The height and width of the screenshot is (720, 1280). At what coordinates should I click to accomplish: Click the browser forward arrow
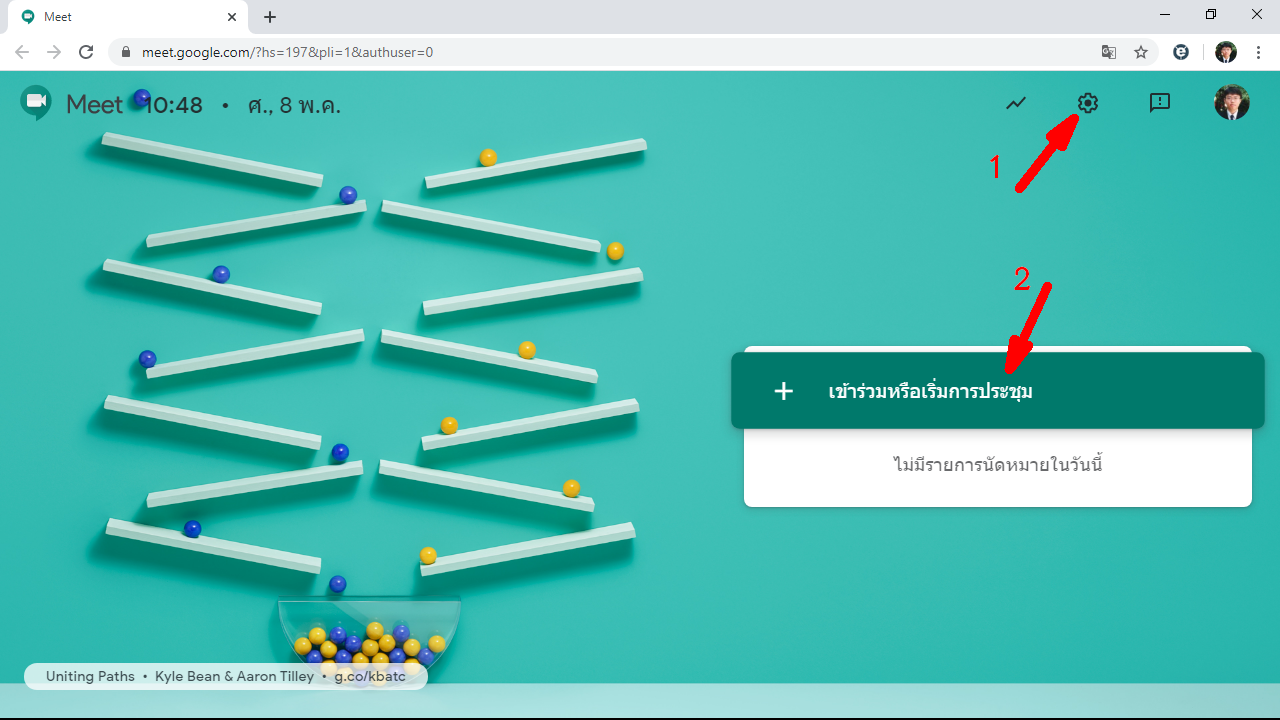click(x=54, y=52)
